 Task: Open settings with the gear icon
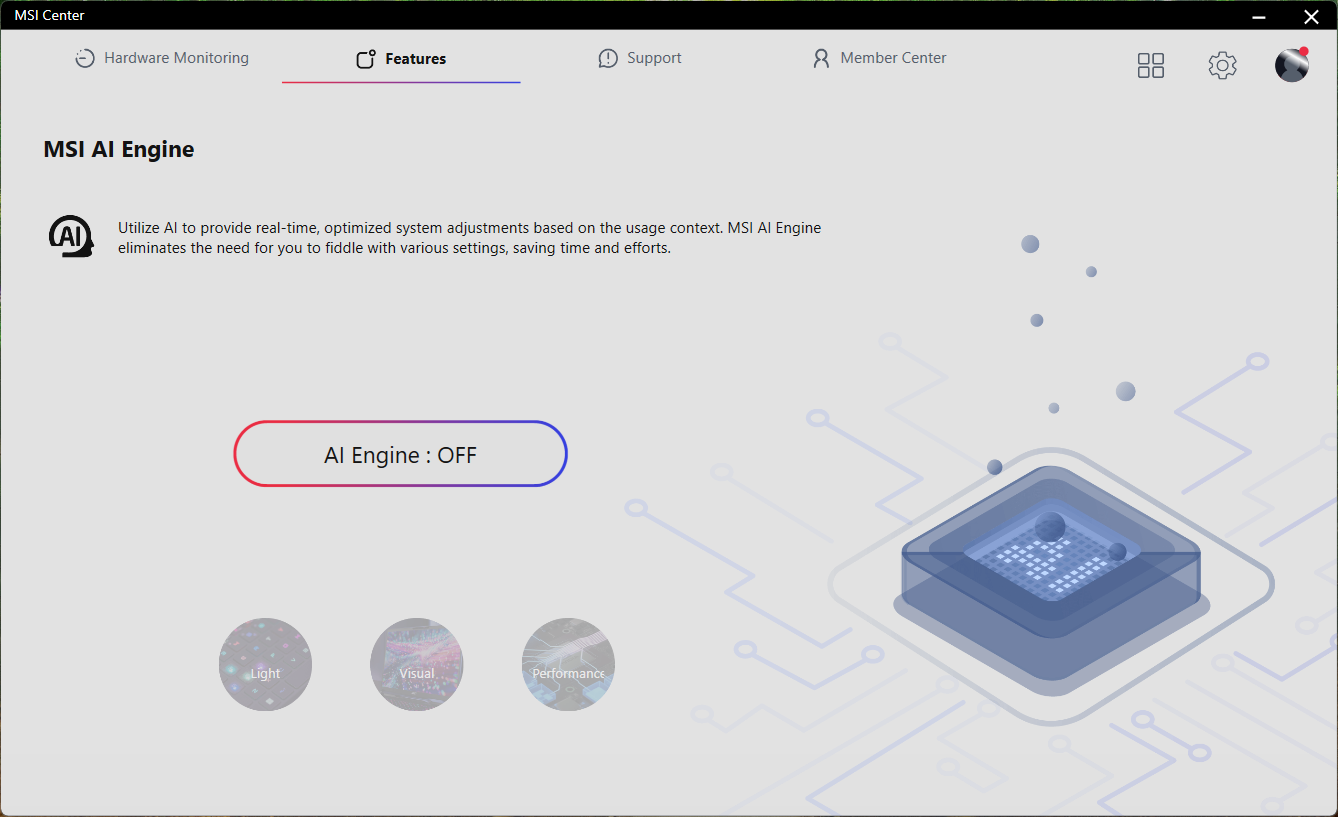click(1222, 65)
